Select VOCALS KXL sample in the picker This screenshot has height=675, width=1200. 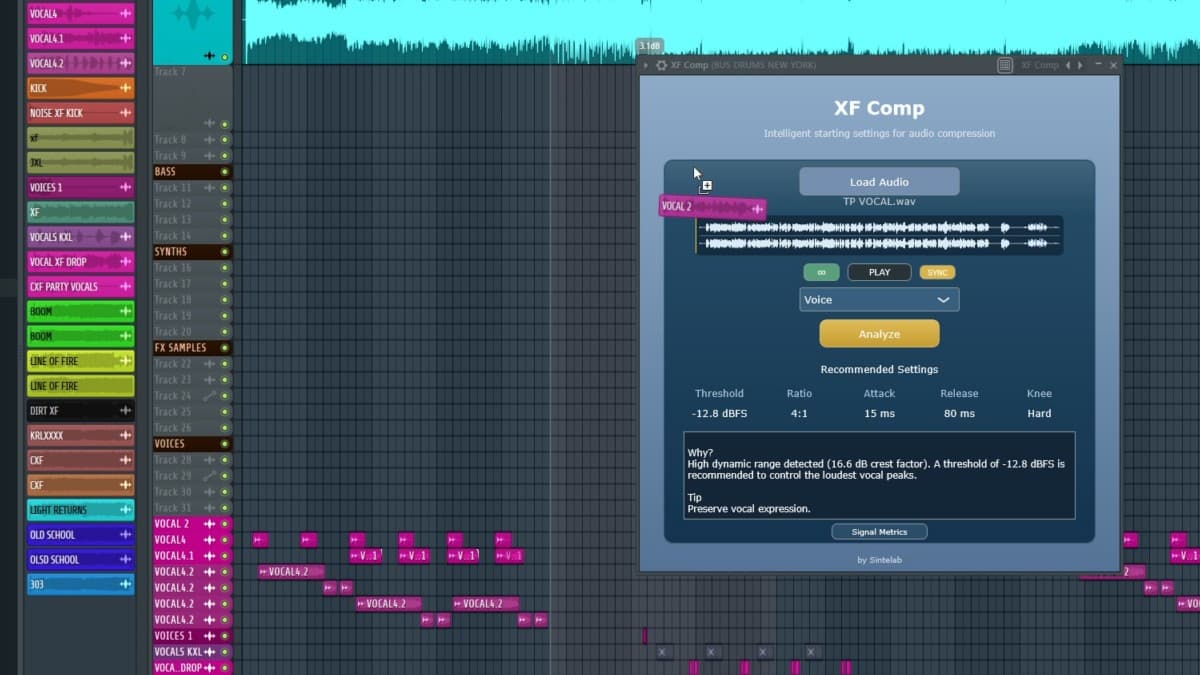click(80, 237)
